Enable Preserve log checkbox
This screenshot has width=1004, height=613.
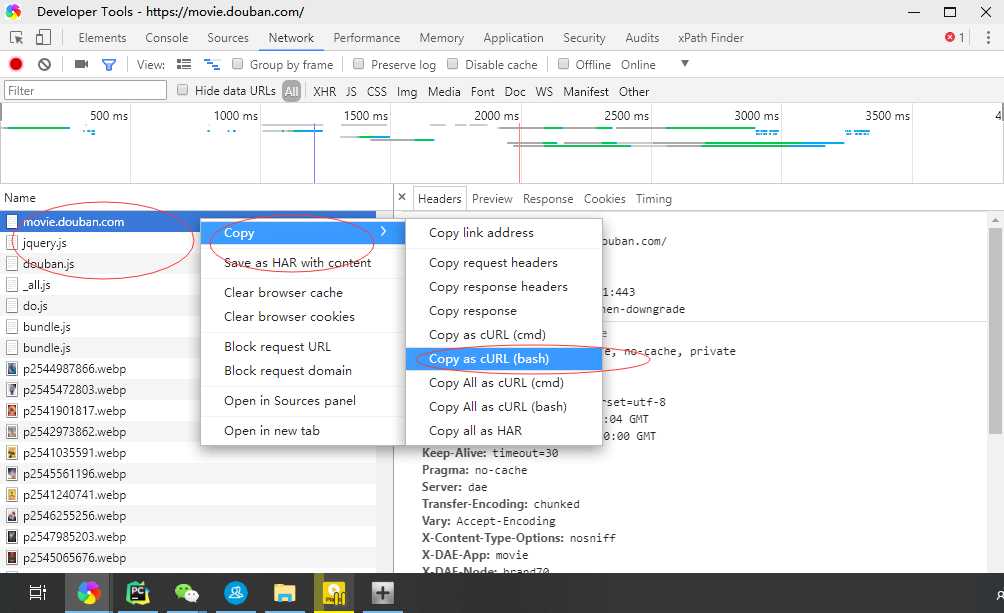[x=359, y=63]
